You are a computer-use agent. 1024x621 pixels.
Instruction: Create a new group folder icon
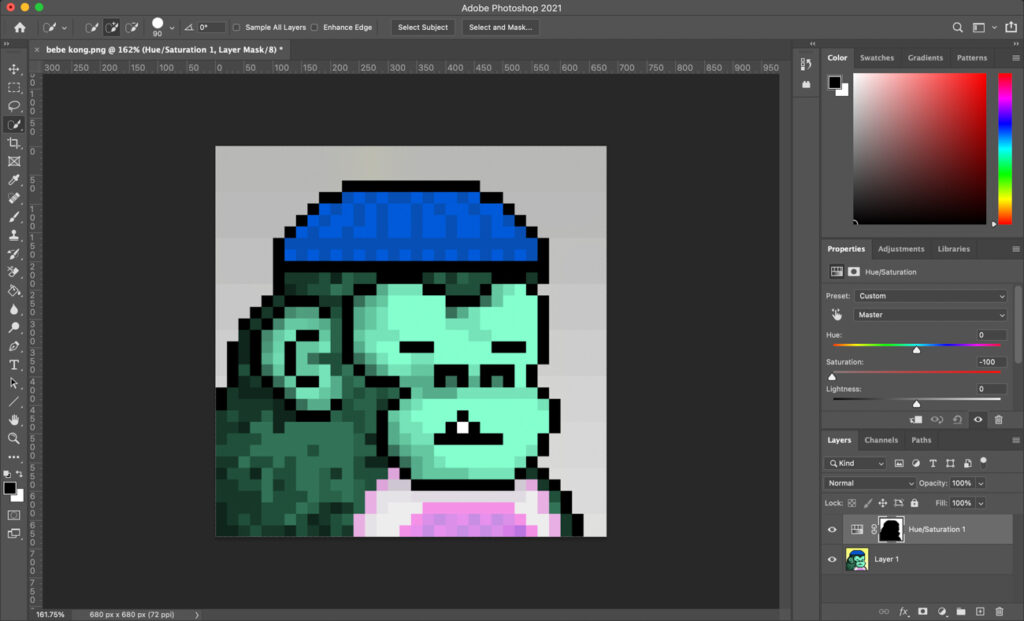(961, 611)
